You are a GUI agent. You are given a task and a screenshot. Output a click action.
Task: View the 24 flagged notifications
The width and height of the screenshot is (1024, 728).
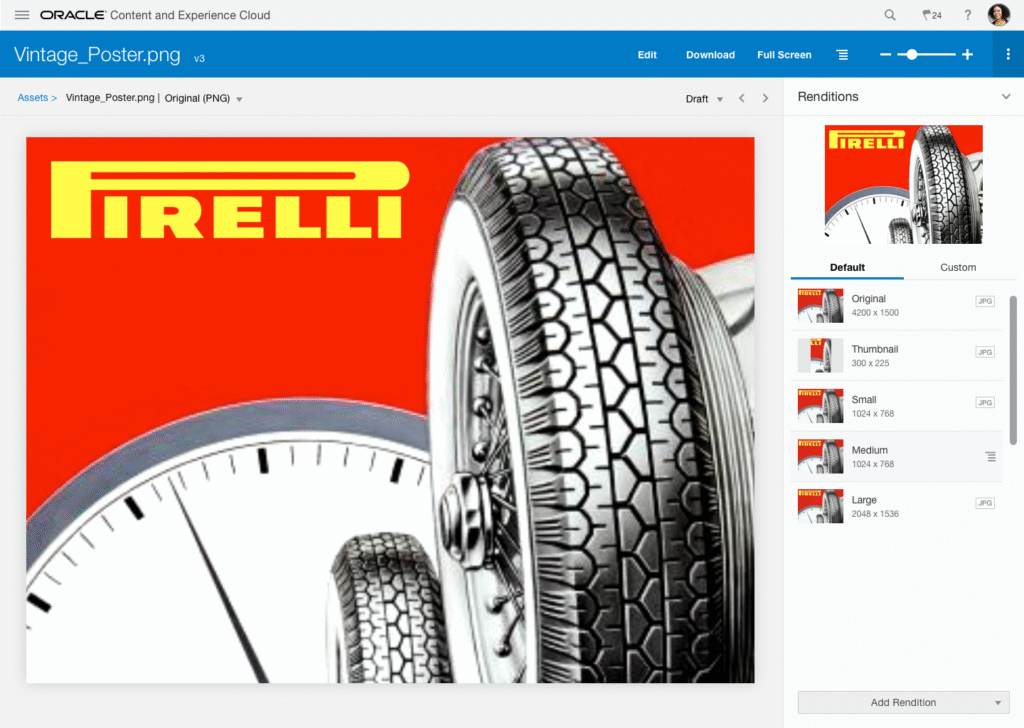click(x=932, y=15)
